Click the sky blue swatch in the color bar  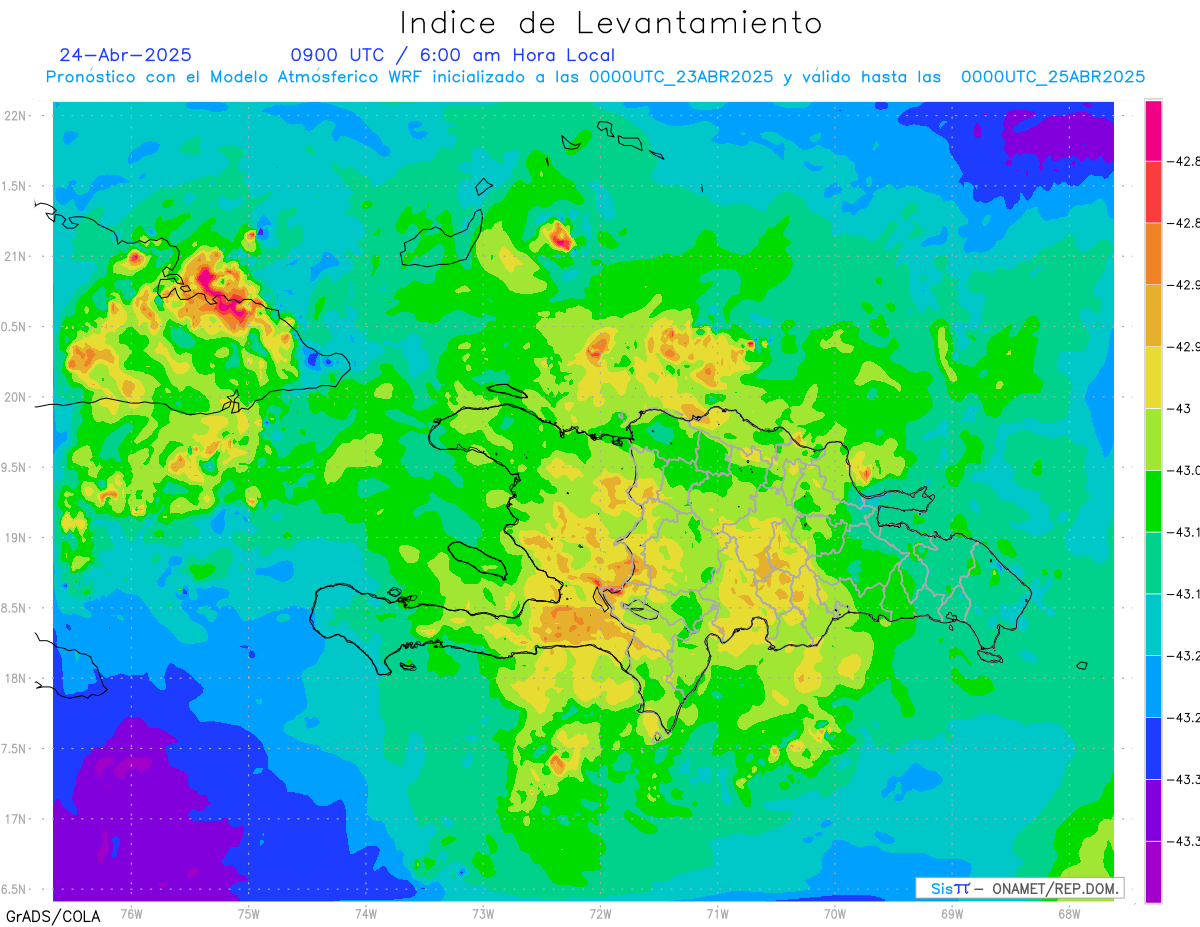tap(1153, 686)
